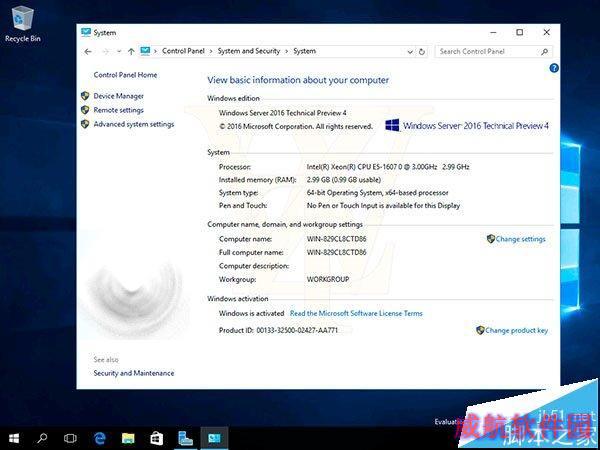The image size is (600, 450).
Task: Select System and Security in the breadcrumb
Action: (x=249, y=51)
